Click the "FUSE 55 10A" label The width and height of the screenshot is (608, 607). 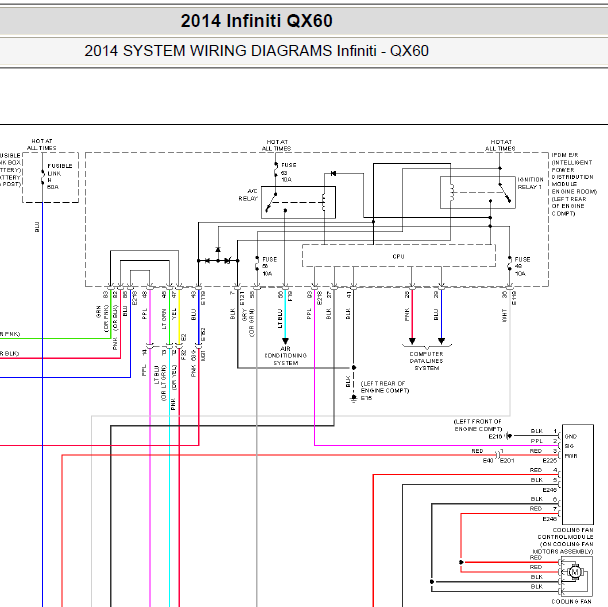[269, 266]
